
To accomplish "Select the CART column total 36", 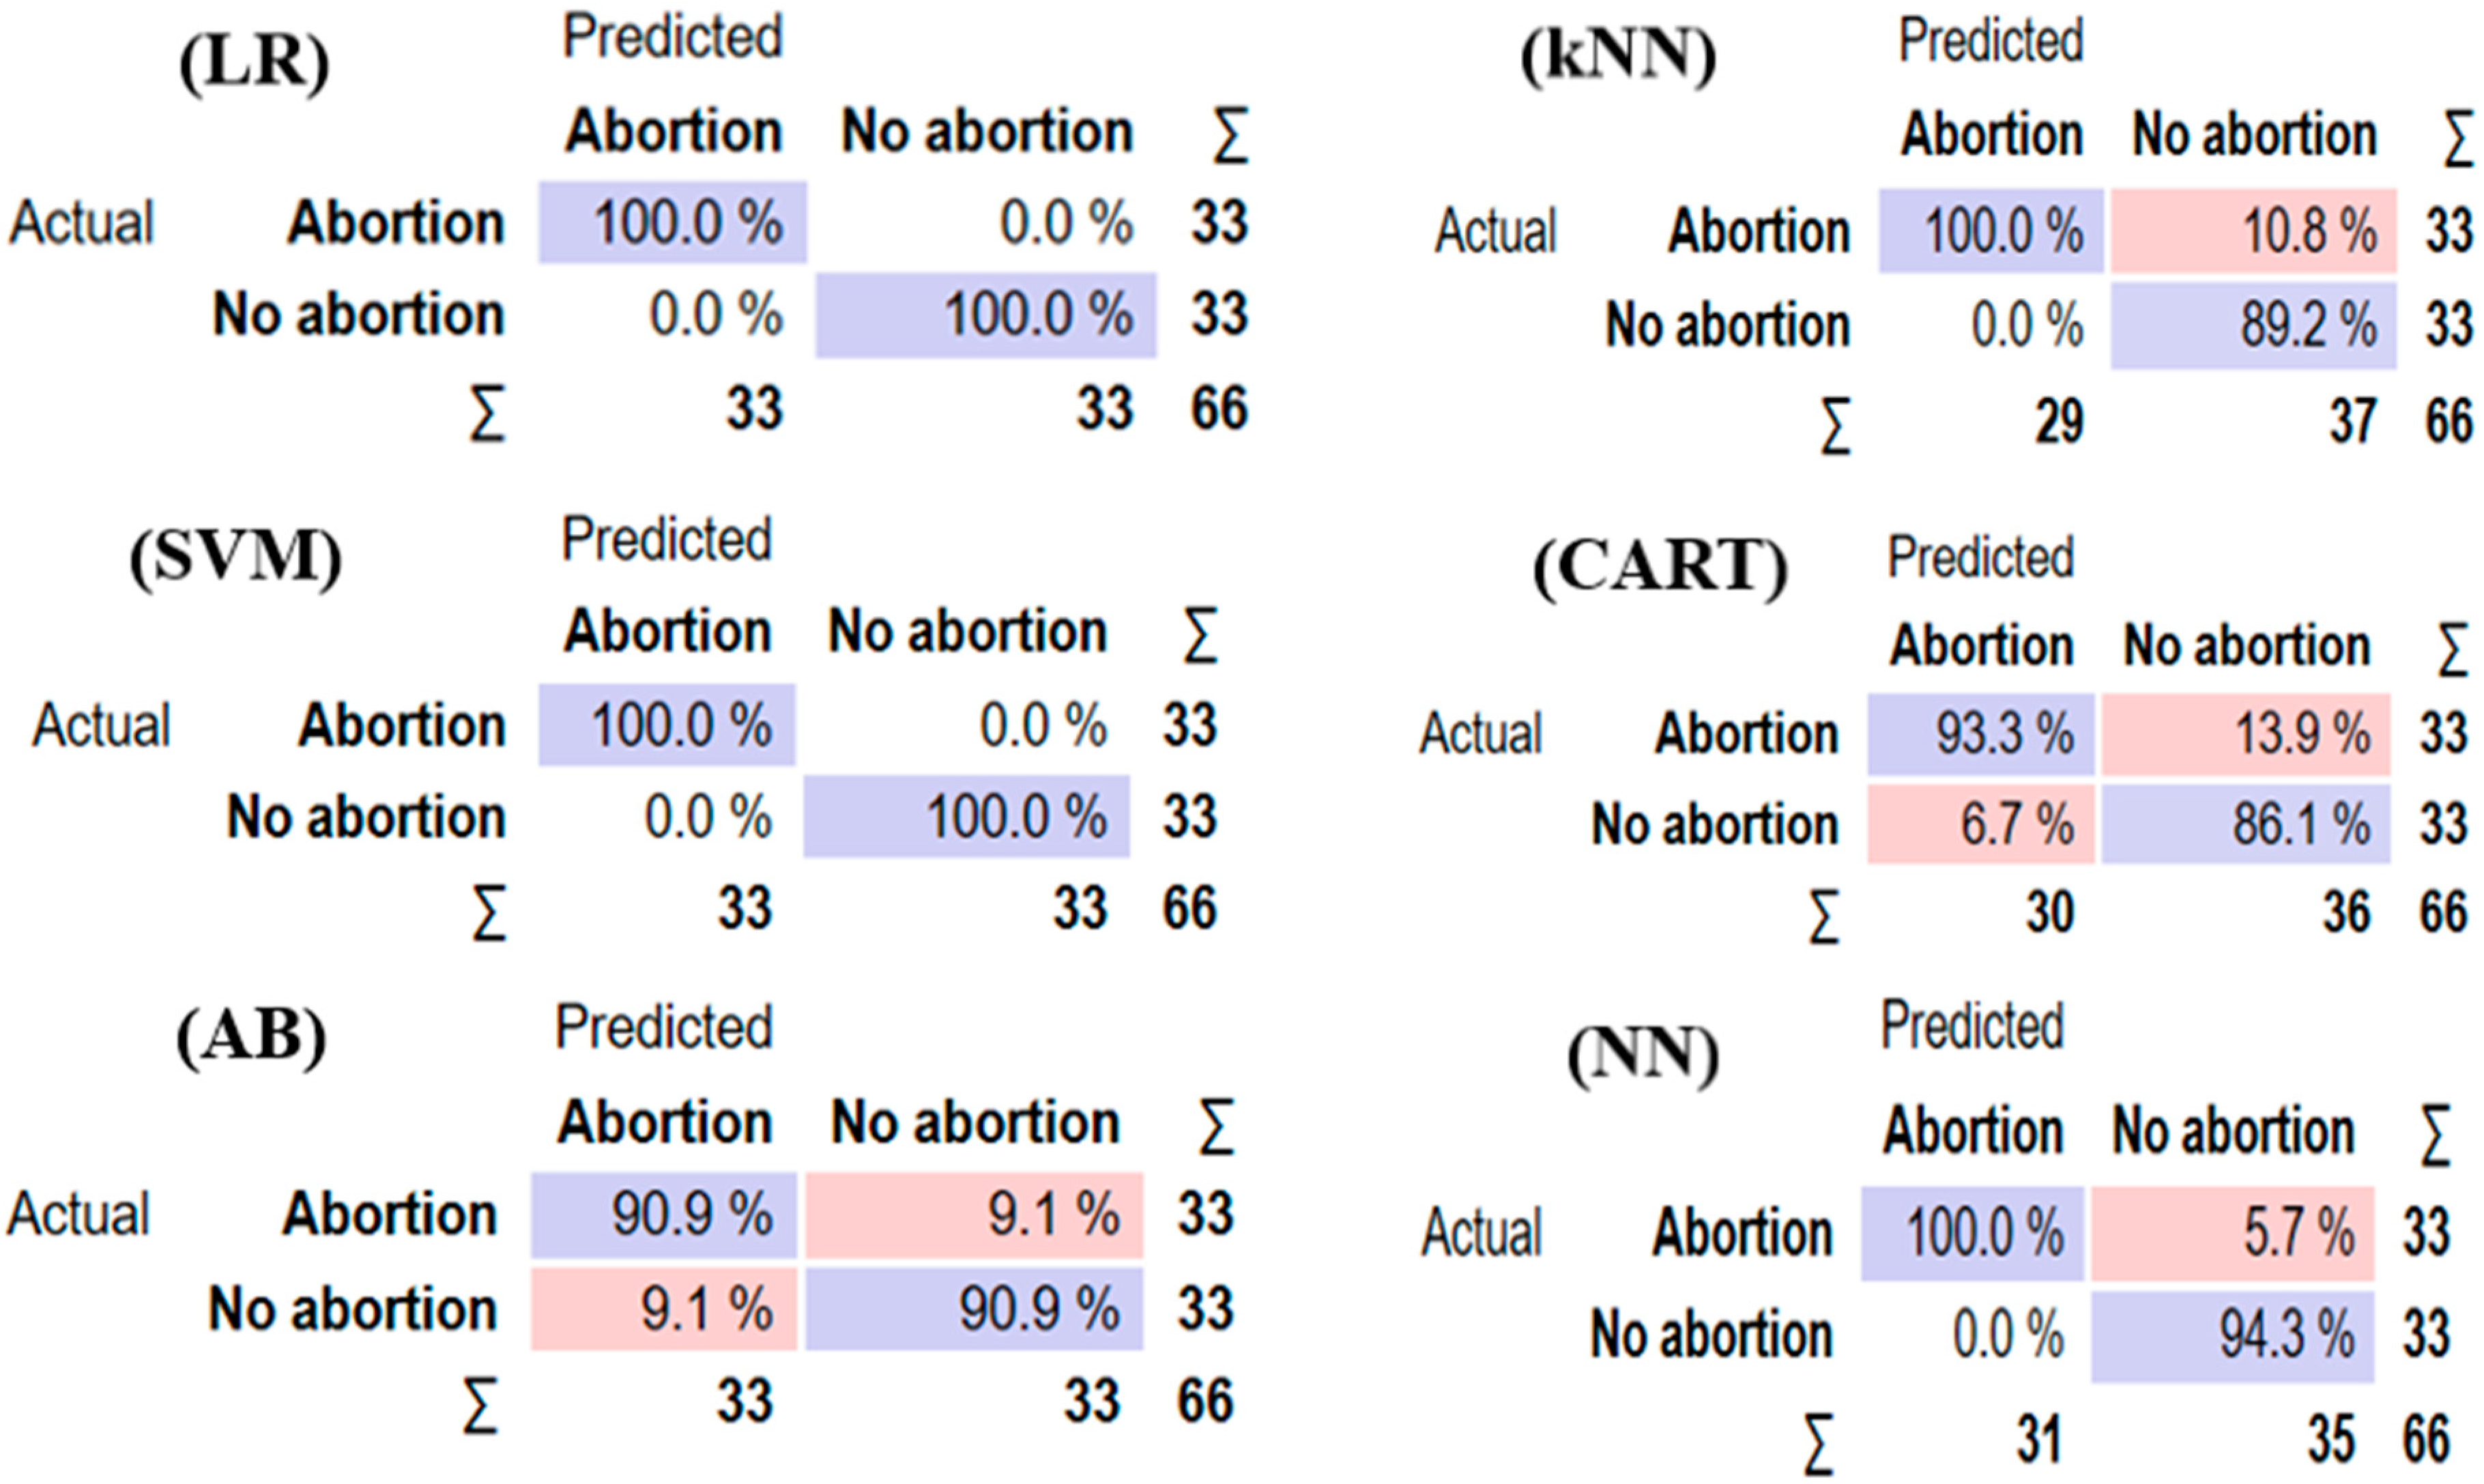I will (x=2345, y=912).
